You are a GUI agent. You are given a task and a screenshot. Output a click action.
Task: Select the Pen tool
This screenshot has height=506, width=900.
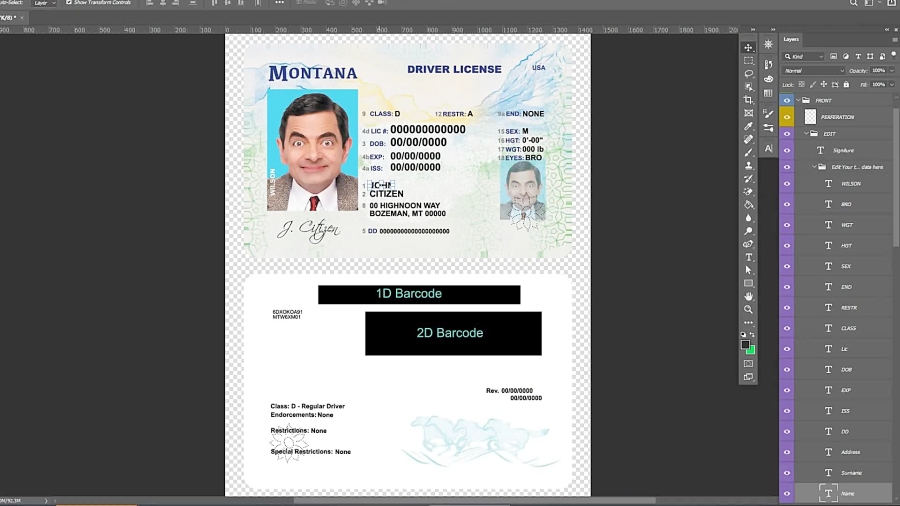[x=748, y=244]
